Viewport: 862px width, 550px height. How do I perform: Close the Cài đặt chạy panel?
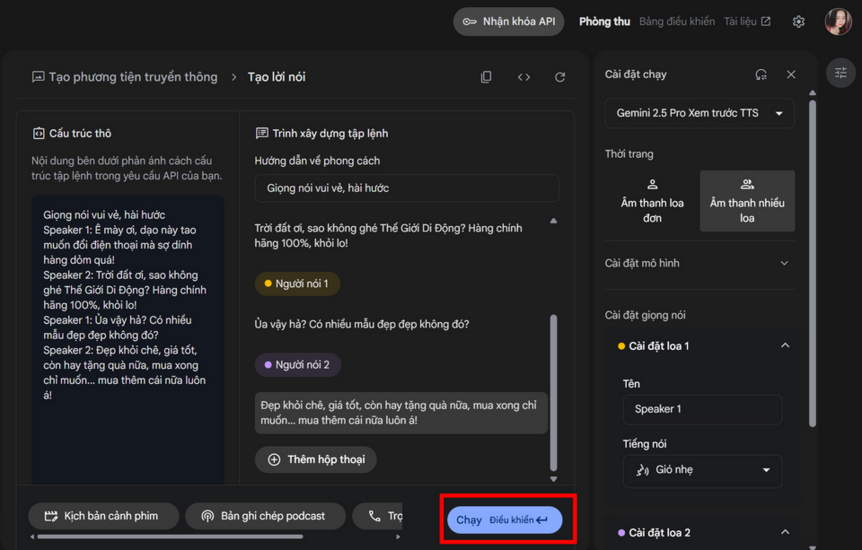pos(791,74)
